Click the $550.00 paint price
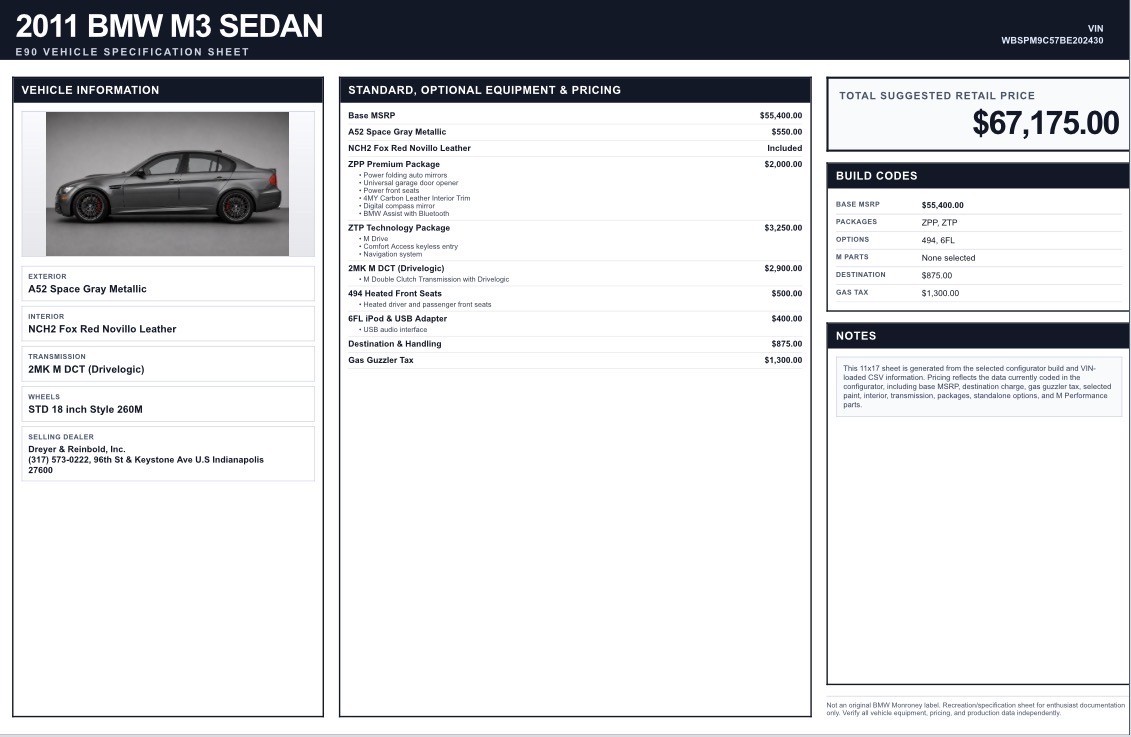 coord(786,132)
